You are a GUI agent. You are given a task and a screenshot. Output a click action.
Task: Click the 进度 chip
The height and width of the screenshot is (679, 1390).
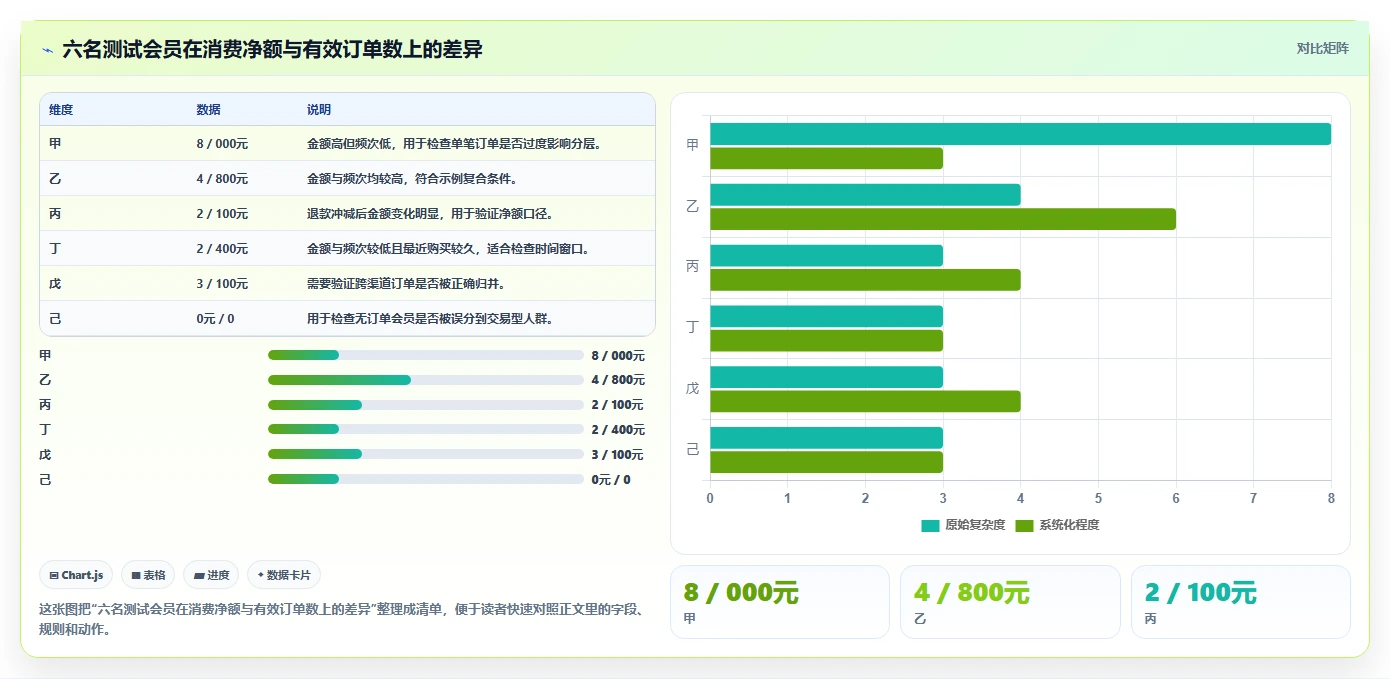211,575
